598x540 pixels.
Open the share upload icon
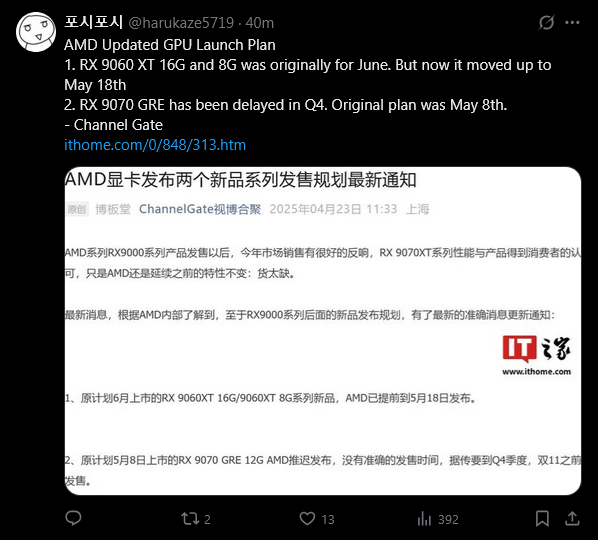point(572,518)
